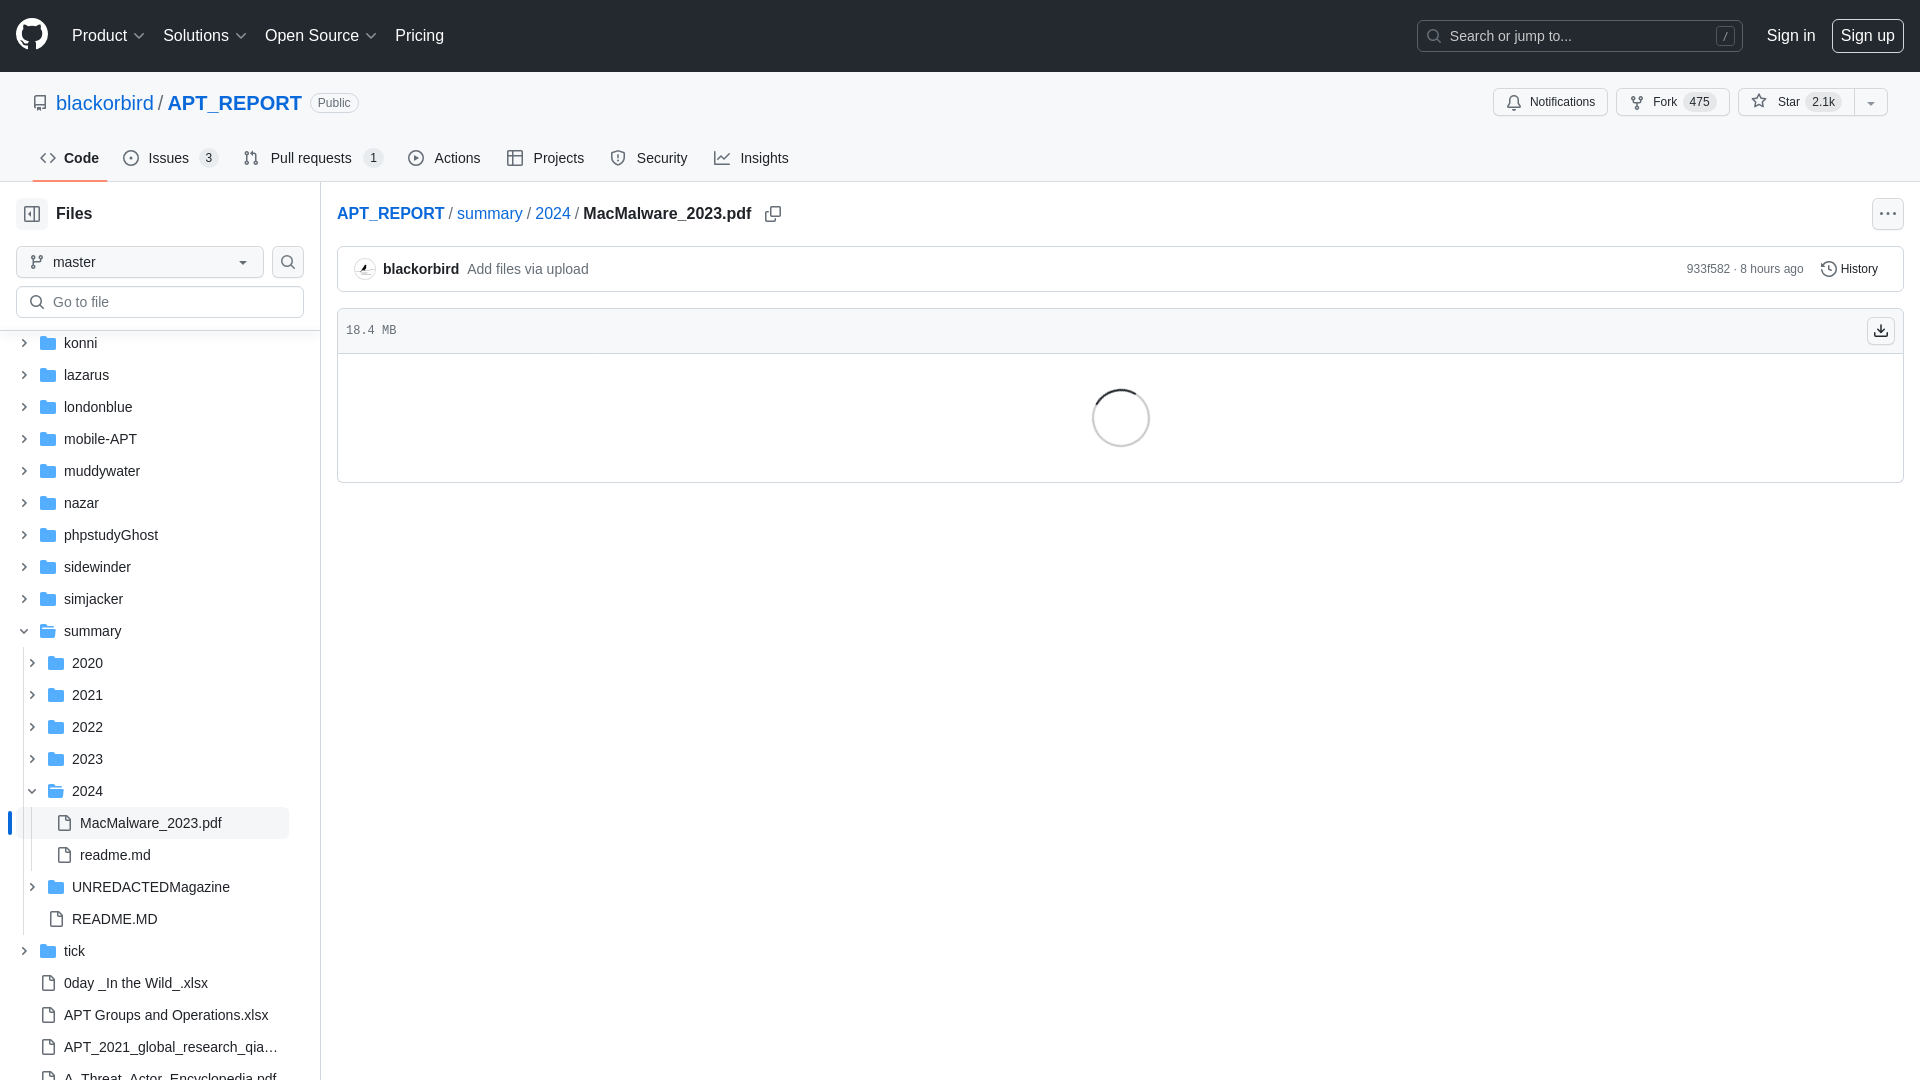Switch to the Issues tab
The width and height of the screenshot is (1920, 1080).
click(171, 158)
